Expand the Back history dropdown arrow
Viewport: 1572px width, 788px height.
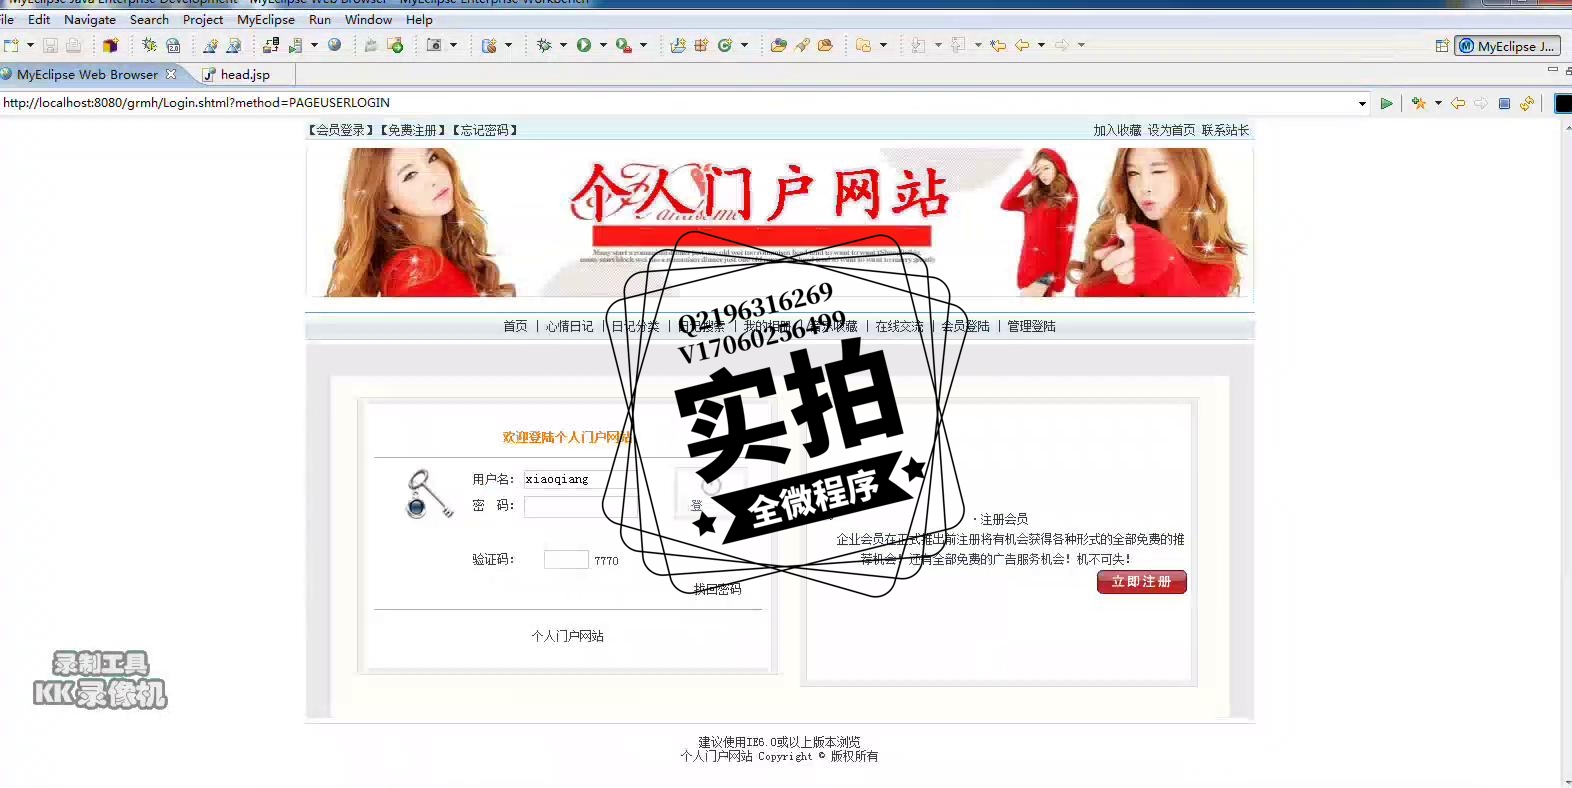point(1041,45)
